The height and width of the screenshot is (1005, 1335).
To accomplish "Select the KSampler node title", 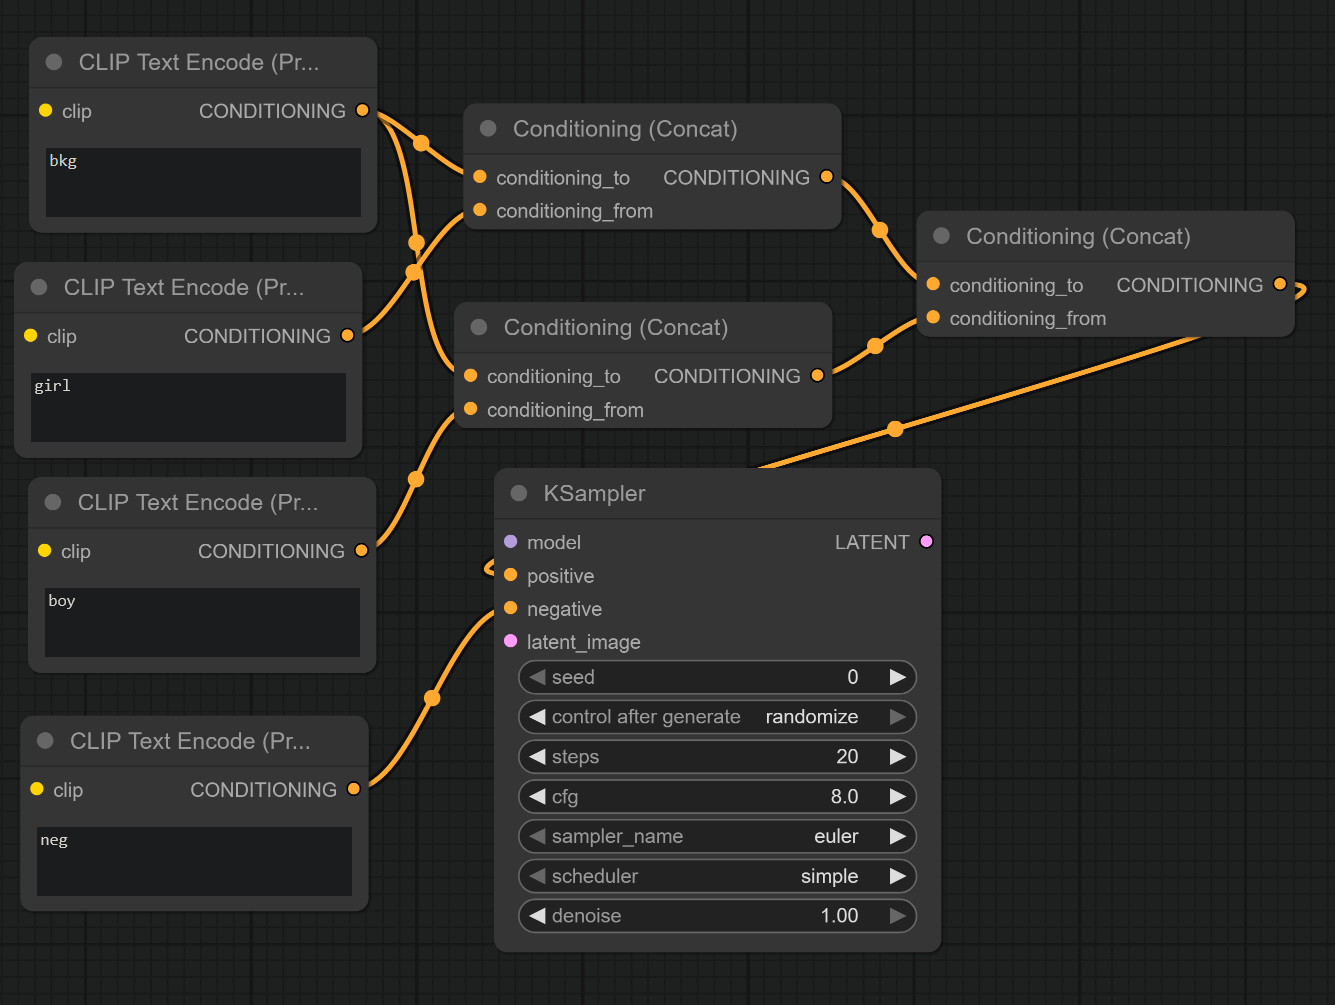I will pyautogui.click(x=594, y=493).
